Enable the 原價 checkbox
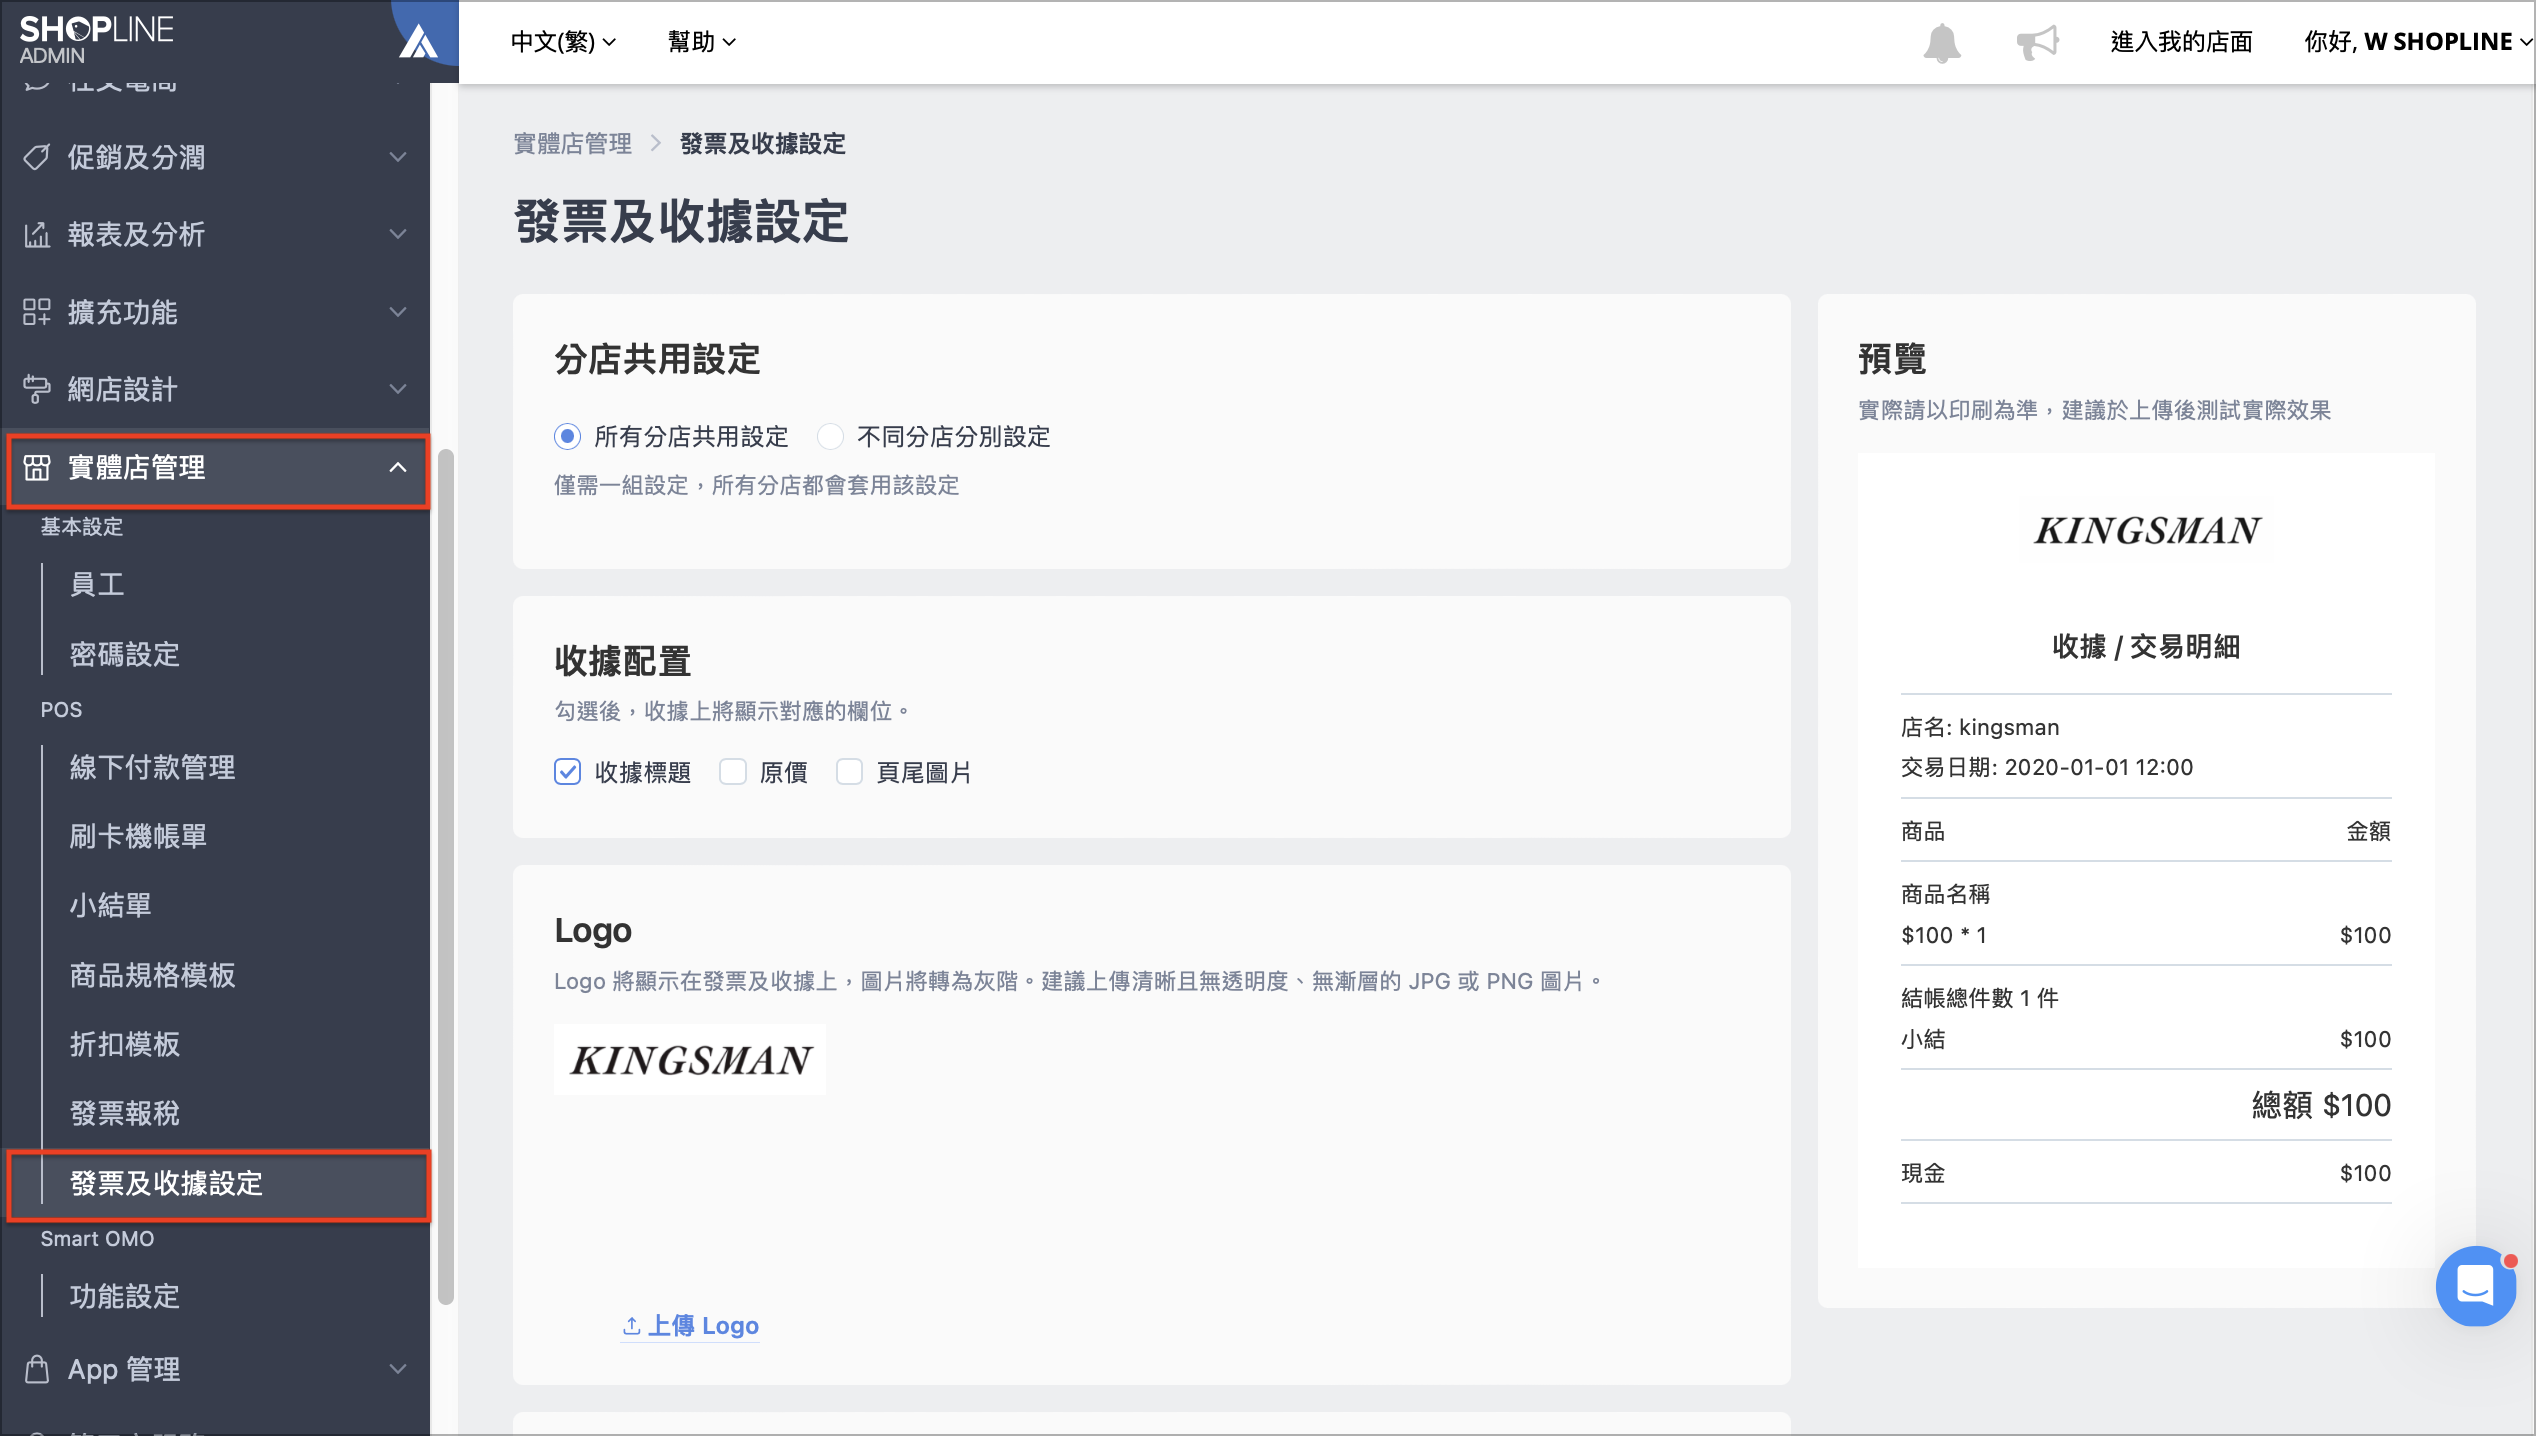The height and width of the screenshot is (1436, 2536). click(733, 772)
